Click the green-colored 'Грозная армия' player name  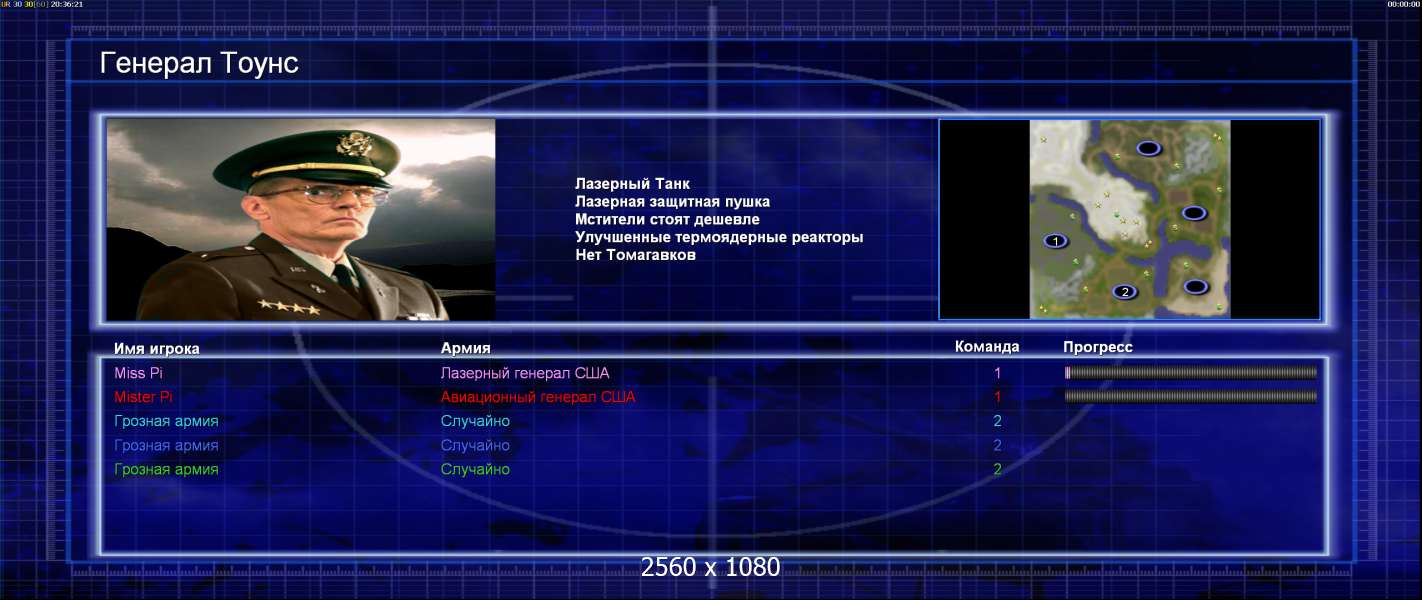pos(166,469)
